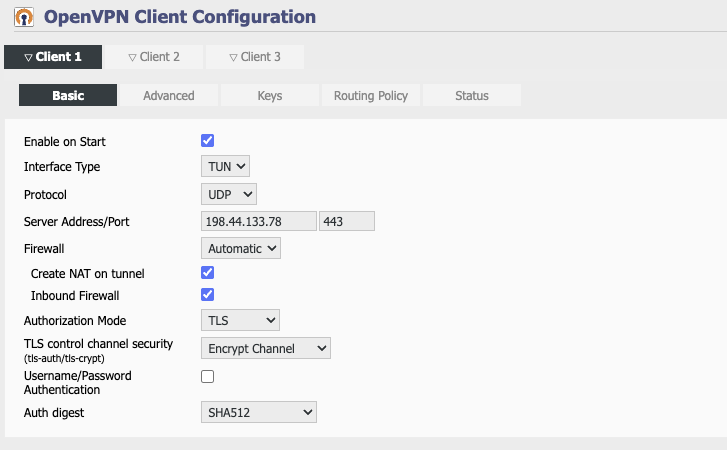Switch to the Client 1 tab

(53, 57)
